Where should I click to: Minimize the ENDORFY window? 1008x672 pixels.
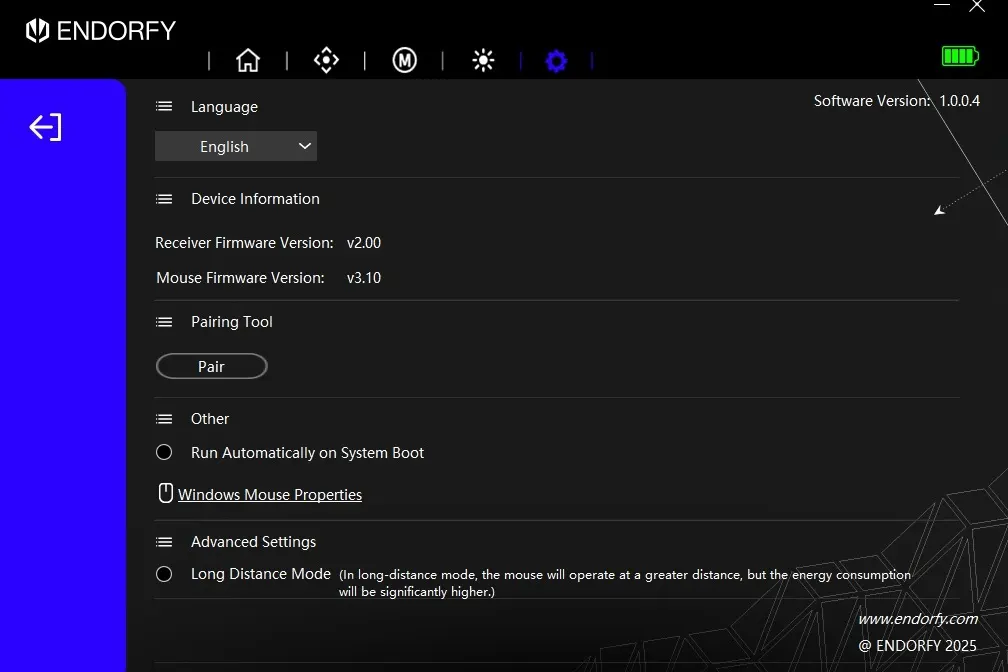tap(942, 6)
